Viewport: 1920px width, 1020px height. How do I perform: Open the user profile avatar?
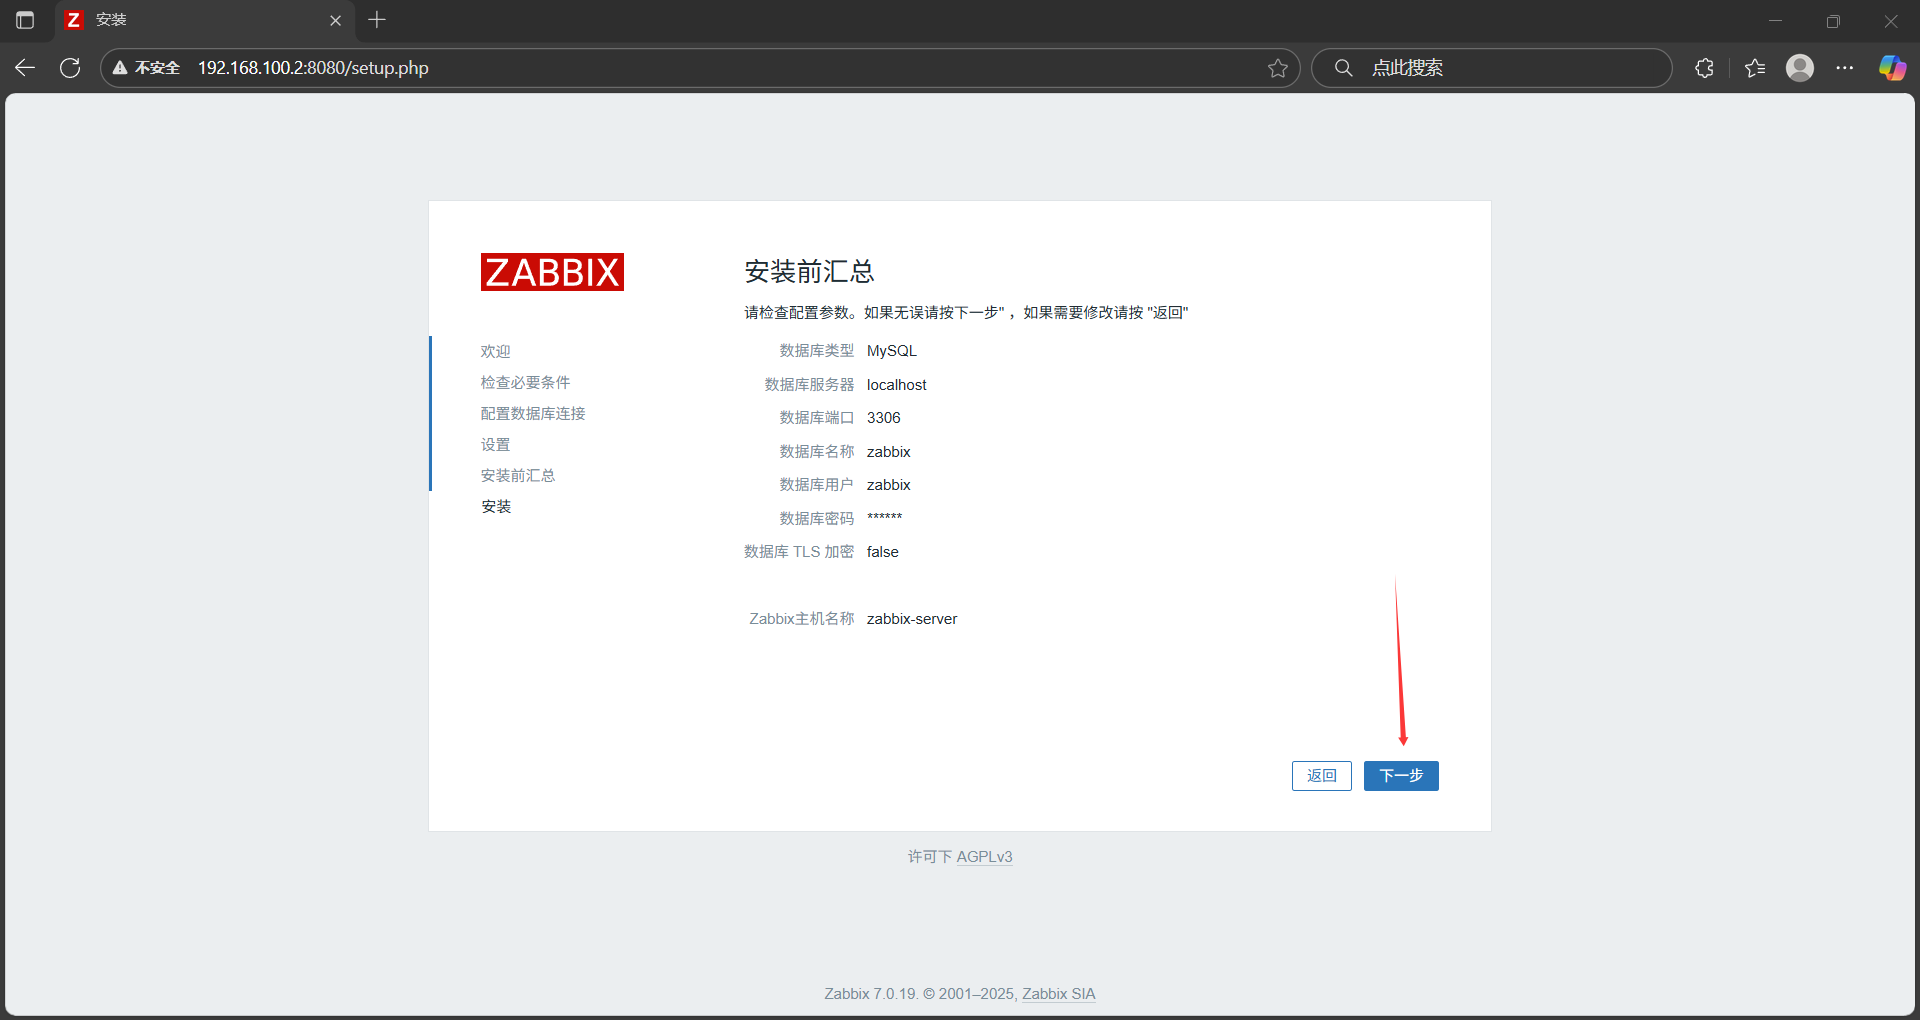coord(1800,68)
